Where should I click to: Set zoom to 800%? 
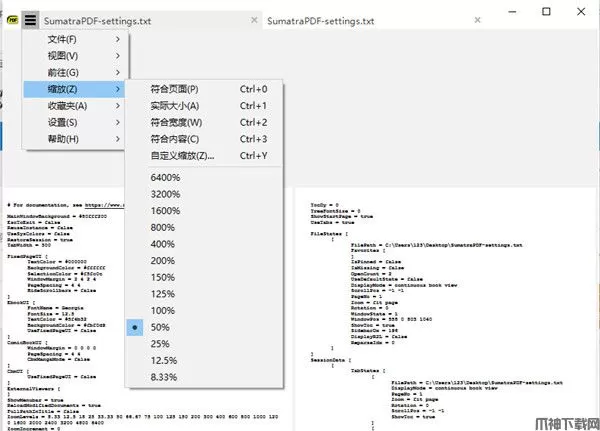205,227
